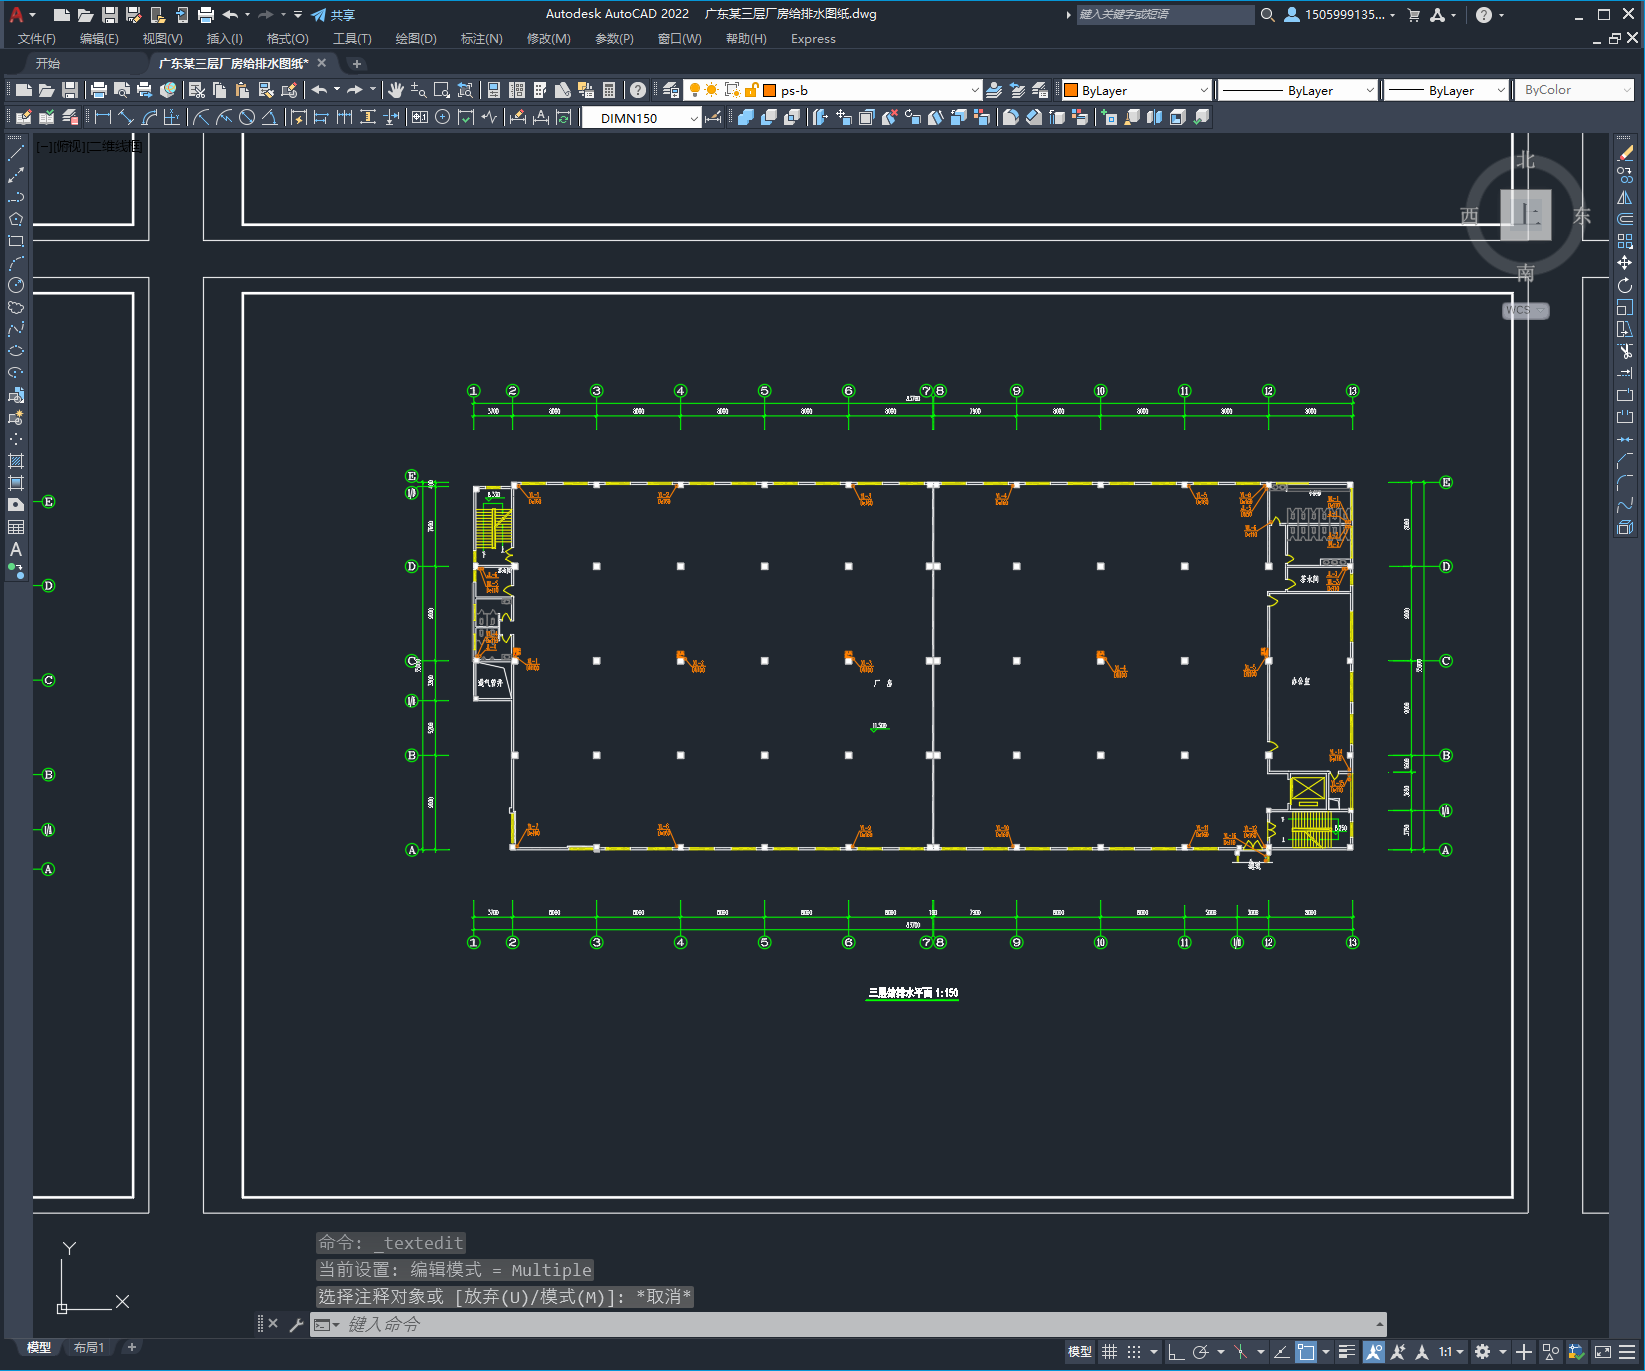Open the 文件(F) menu
Image resolution: width=1645 pixels, height=1371 pixels.
(x=37, y=38)
